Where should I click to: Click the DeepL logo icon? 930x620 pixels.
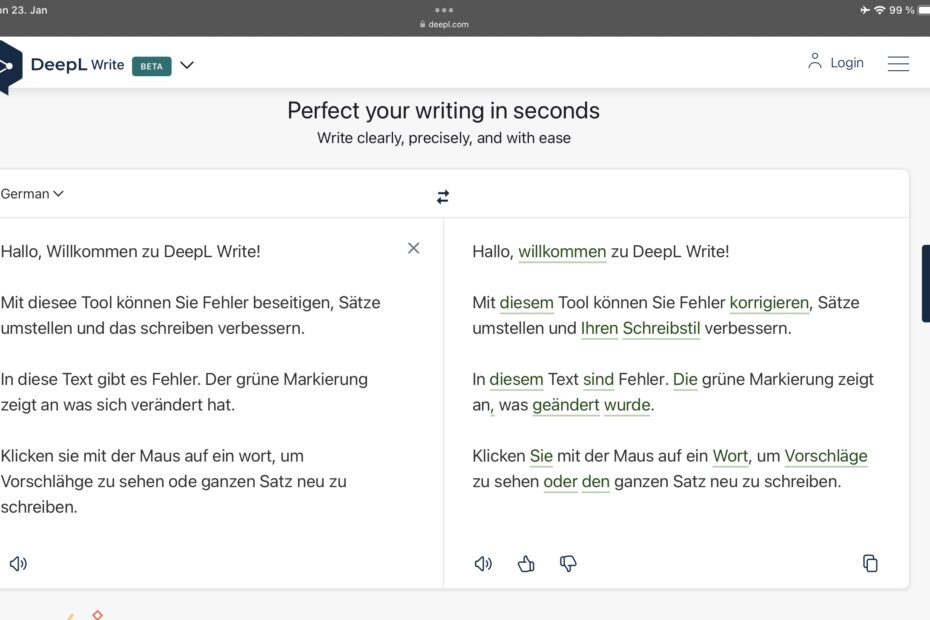tap(11, 66)
